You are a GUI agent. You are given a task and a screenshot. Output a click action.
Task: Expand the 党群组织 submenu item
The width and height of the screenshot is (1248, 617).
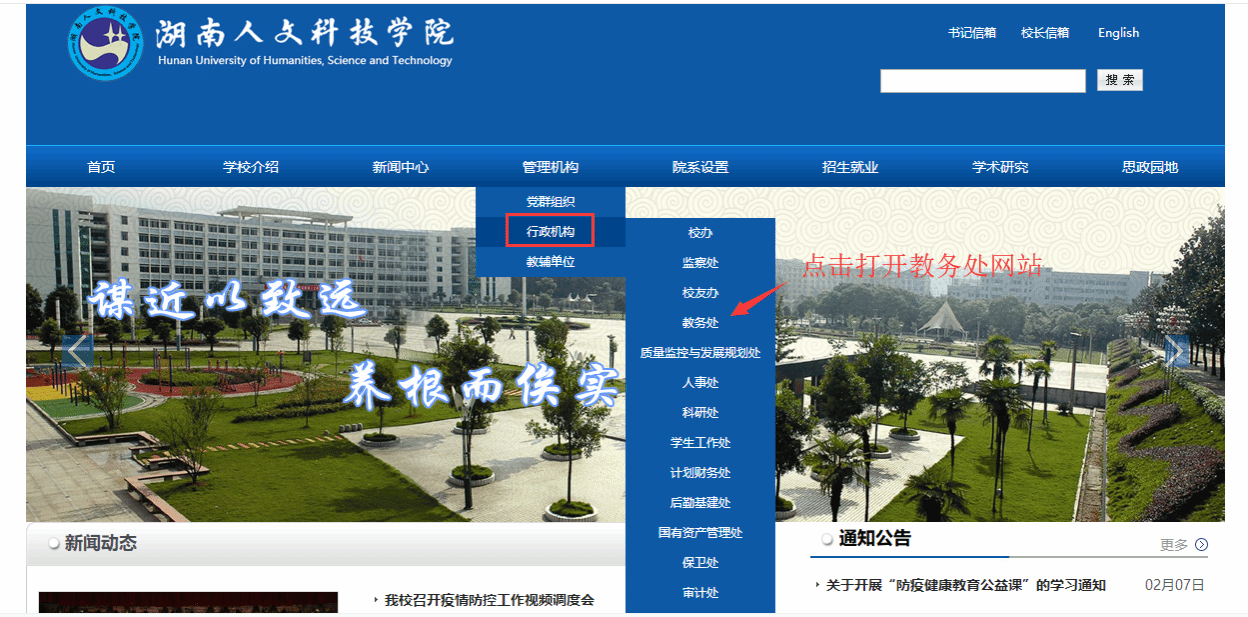pyautogui.click(x=550, y=202)
